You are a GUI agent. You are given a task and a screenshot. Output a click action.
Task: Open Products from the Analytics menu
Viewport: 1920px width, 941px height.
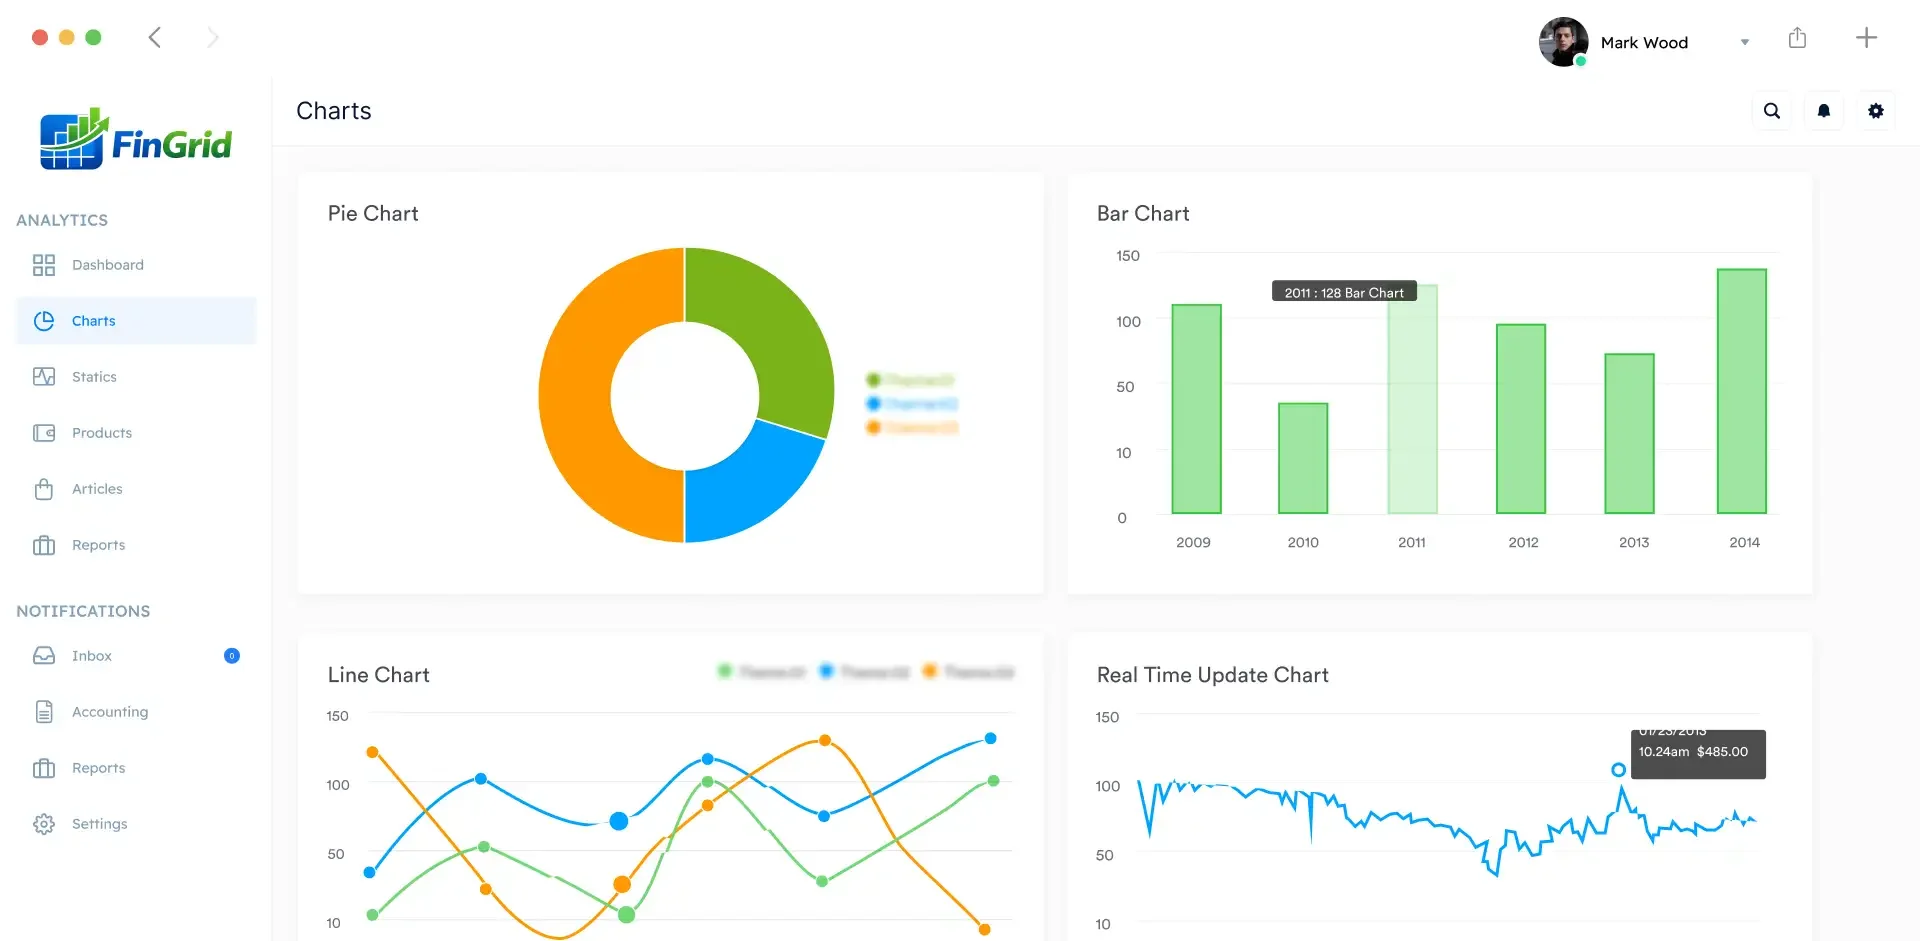pyautogui.click(x=136, y=433)
